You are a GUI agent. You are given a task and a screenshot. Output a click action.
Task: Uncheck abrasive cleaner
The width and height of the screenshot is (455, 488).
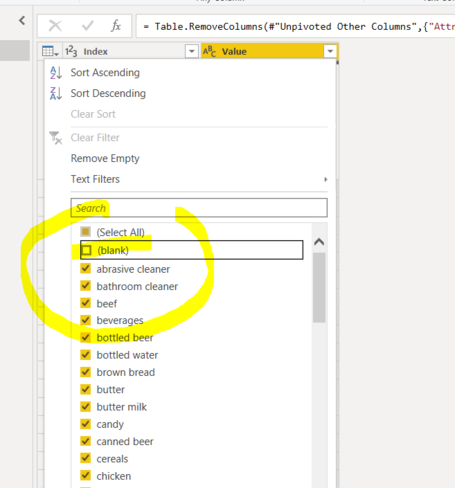[x=86, y=269]
